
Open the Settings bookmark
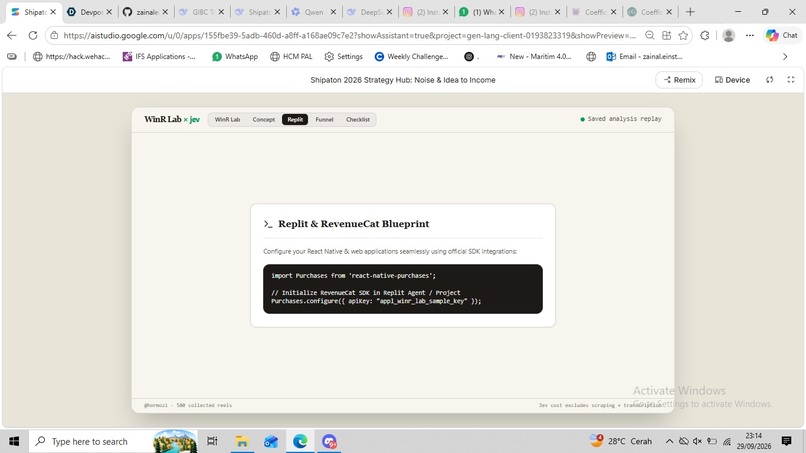point(343,57)
